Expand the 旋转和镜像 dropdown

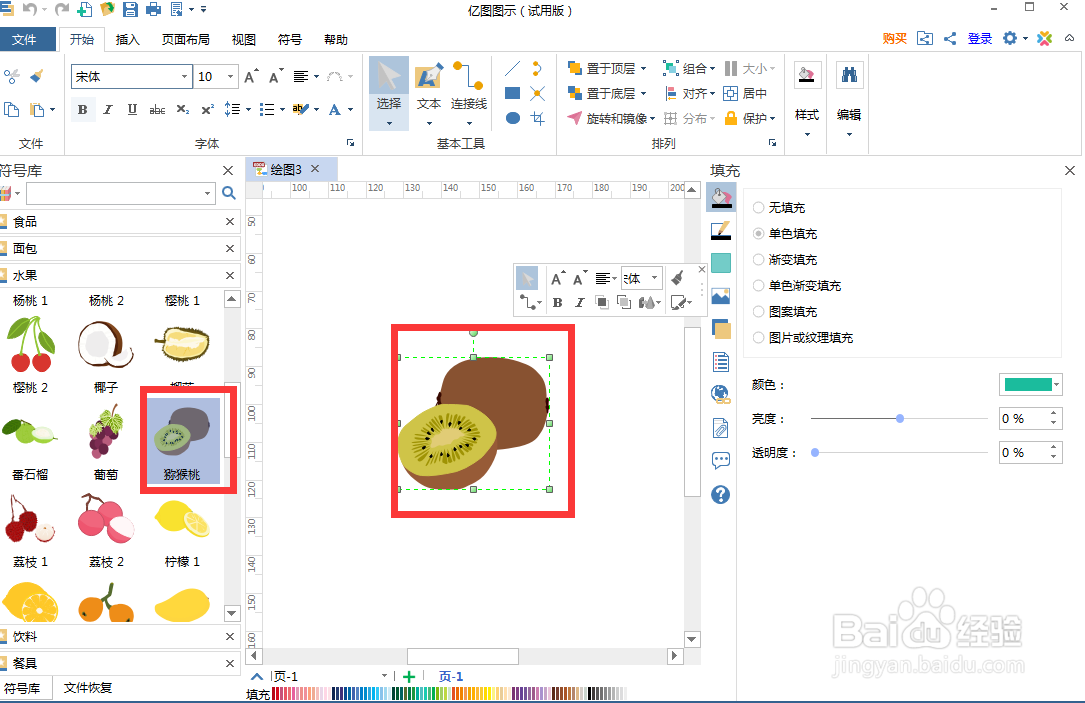point(653,118)
